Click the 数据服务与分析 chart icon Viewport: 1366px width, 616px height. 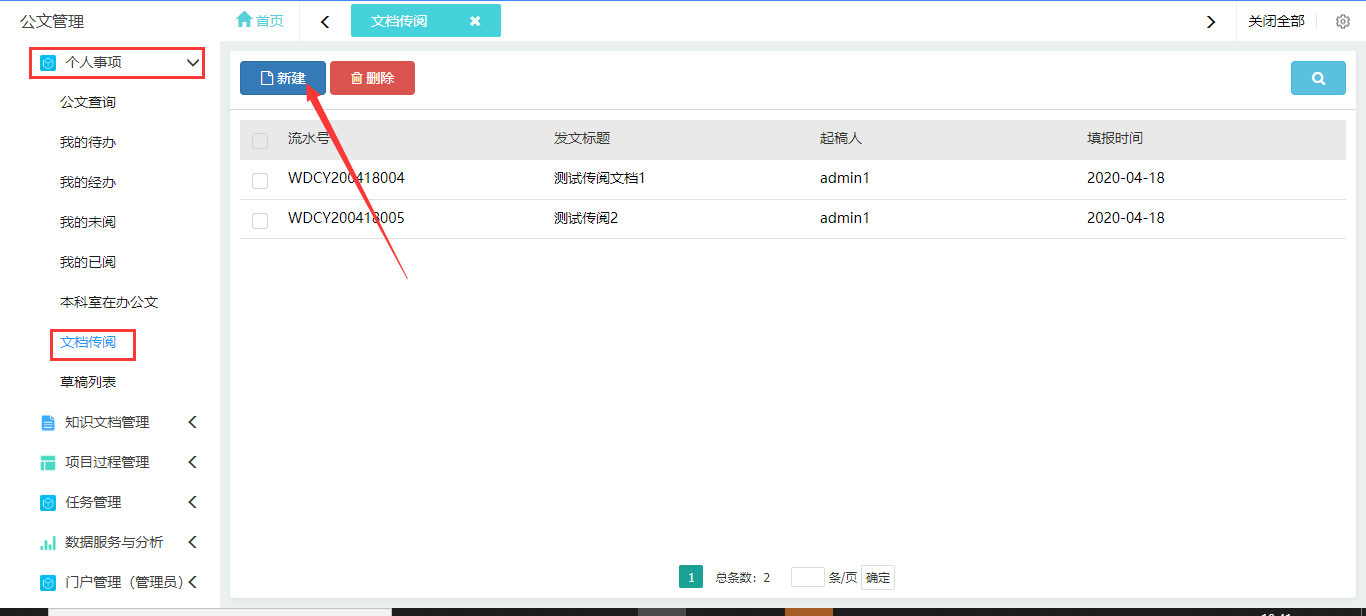(x=48, y=543)
